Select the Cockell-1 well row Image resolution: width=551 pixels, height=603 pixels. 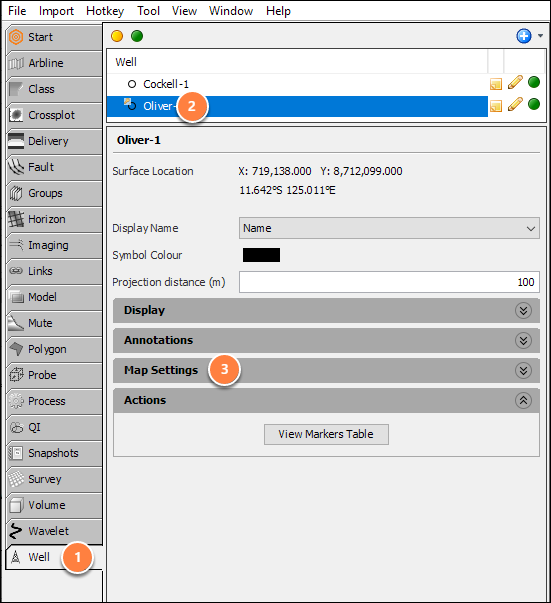coord(297,84)
